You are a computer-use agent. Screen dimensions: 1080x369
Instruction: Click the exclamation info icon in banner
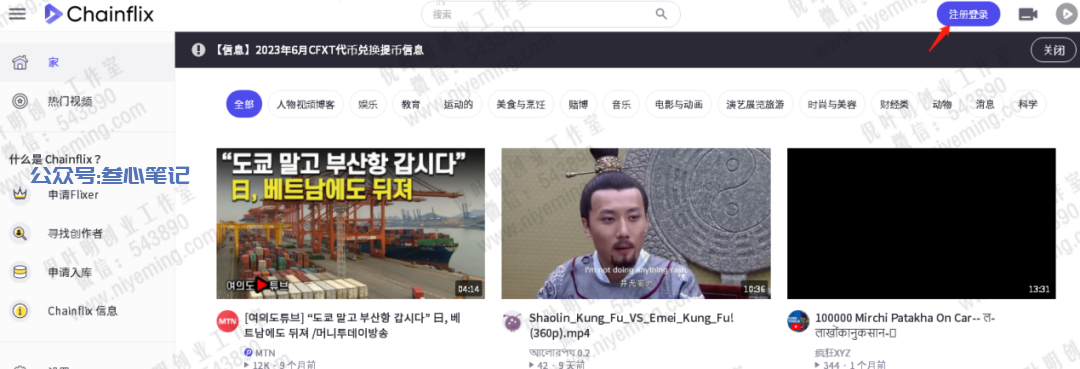pos(198,50)
